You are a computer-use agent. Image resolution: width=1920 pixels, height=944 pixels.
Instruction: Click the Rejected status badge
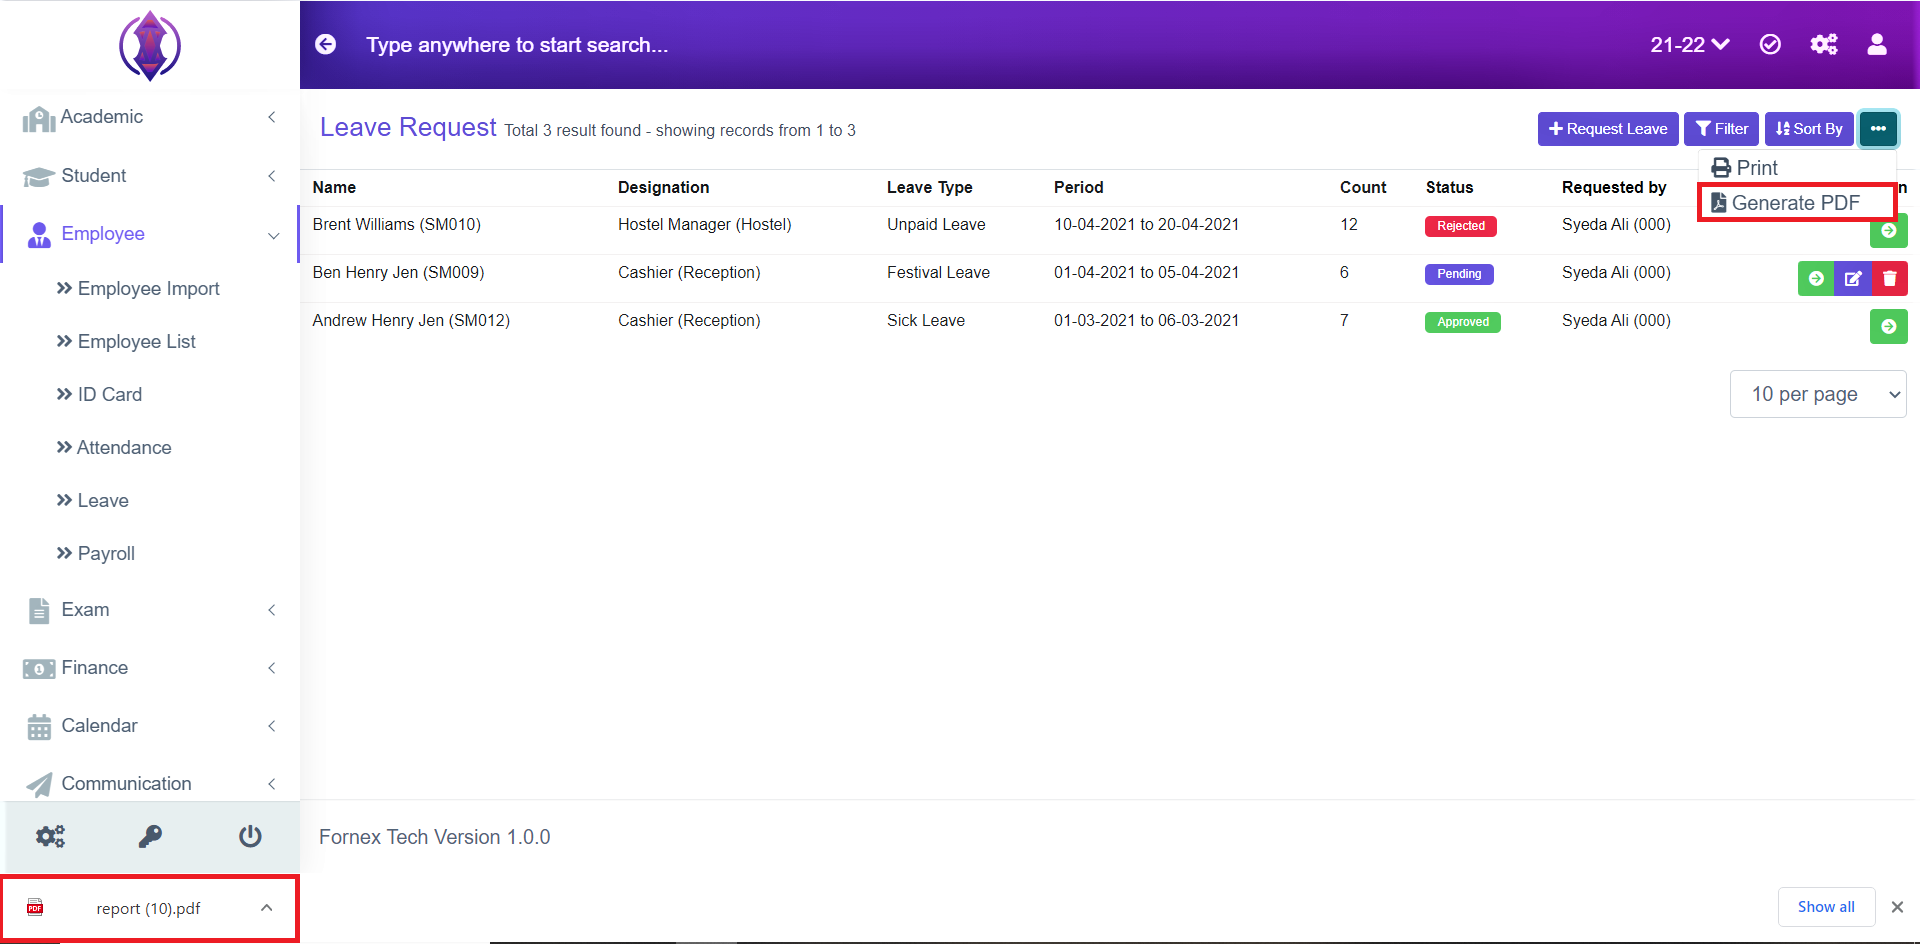1461,226
